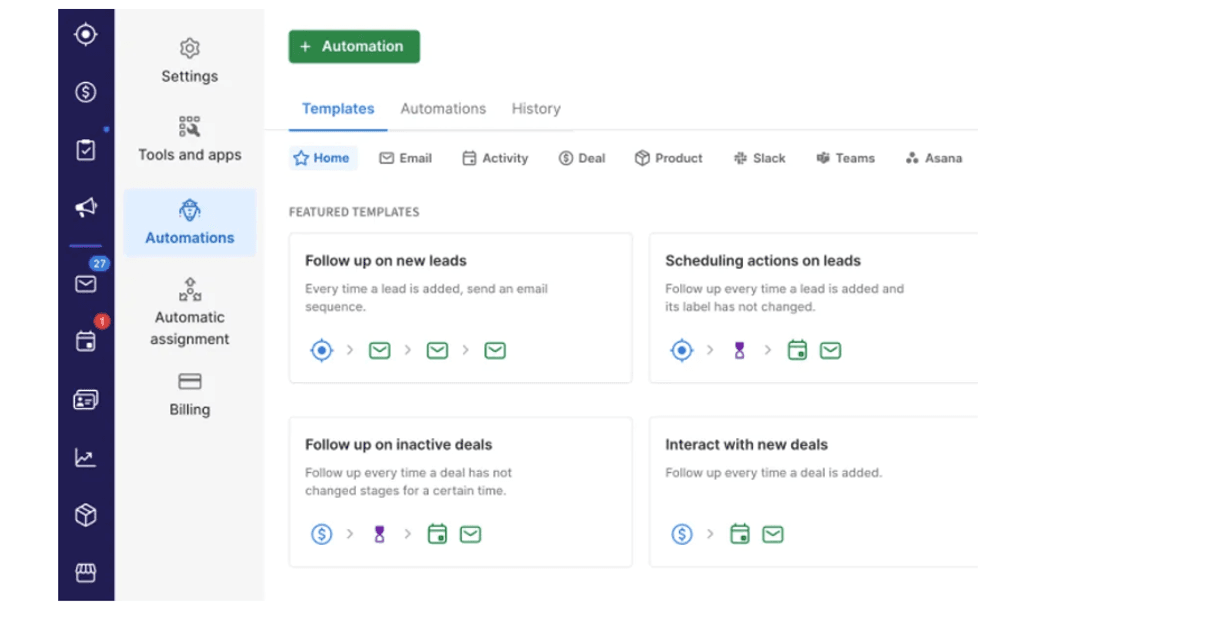
Task: Click last email icon in Follow up on new leads
Action: (x=495, y=350)
